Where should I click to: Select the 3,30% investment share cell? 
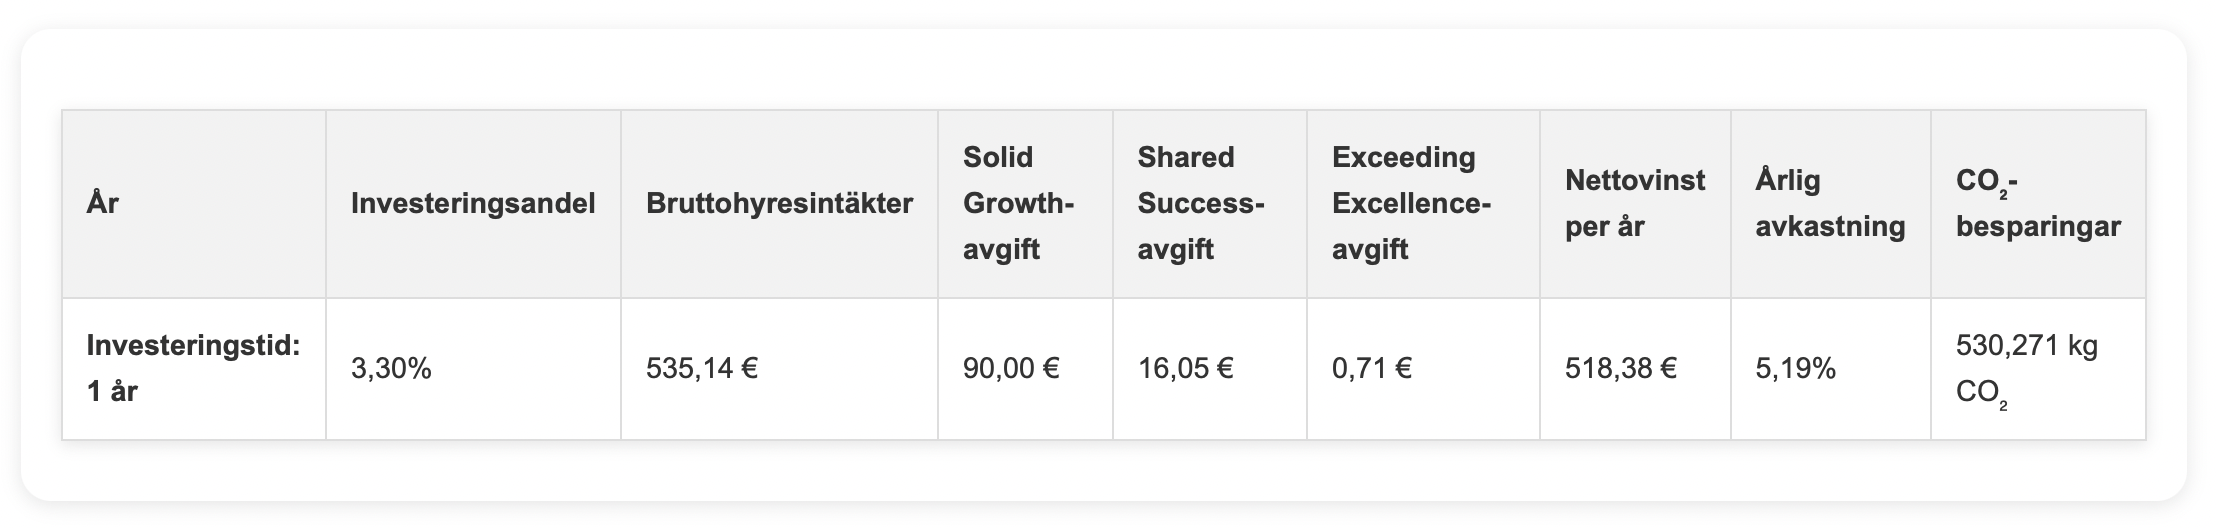click(x=391, y=370)
